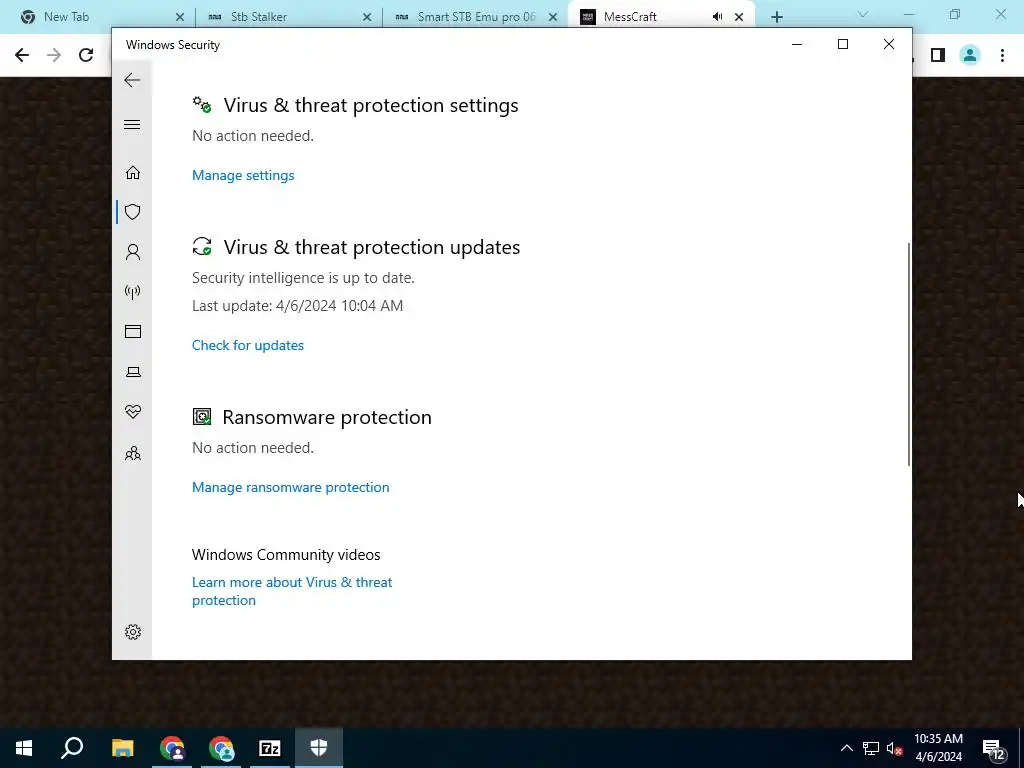The width and height of the screenshot is (1024, 768).
Task: Open Learn more about Virus & threat protection
Action: pos(292,591)
